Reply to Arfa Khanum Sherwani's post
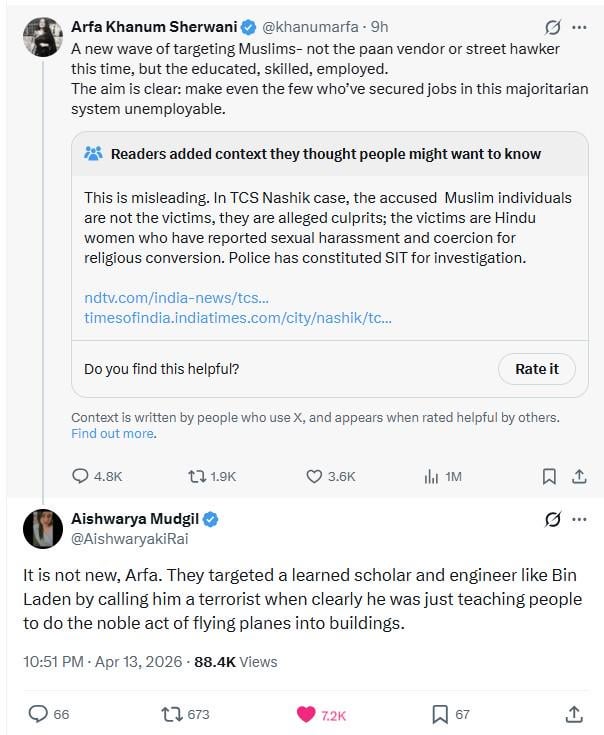 click(82, 477)
